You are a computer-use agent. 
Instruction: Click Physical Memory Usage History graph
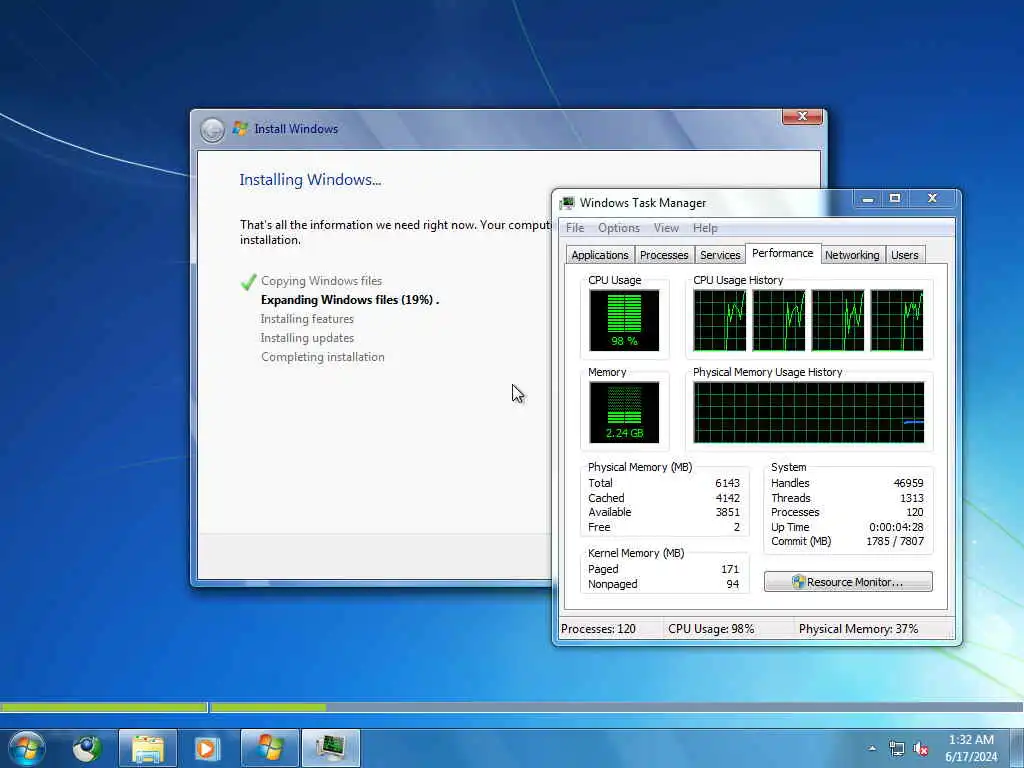pyautogui.click(x=808, y=413)
